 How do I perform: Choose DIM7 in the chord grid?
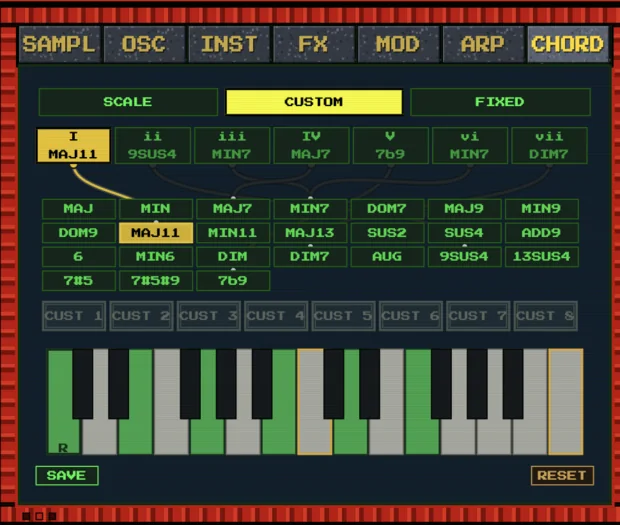tap(310, 257)
